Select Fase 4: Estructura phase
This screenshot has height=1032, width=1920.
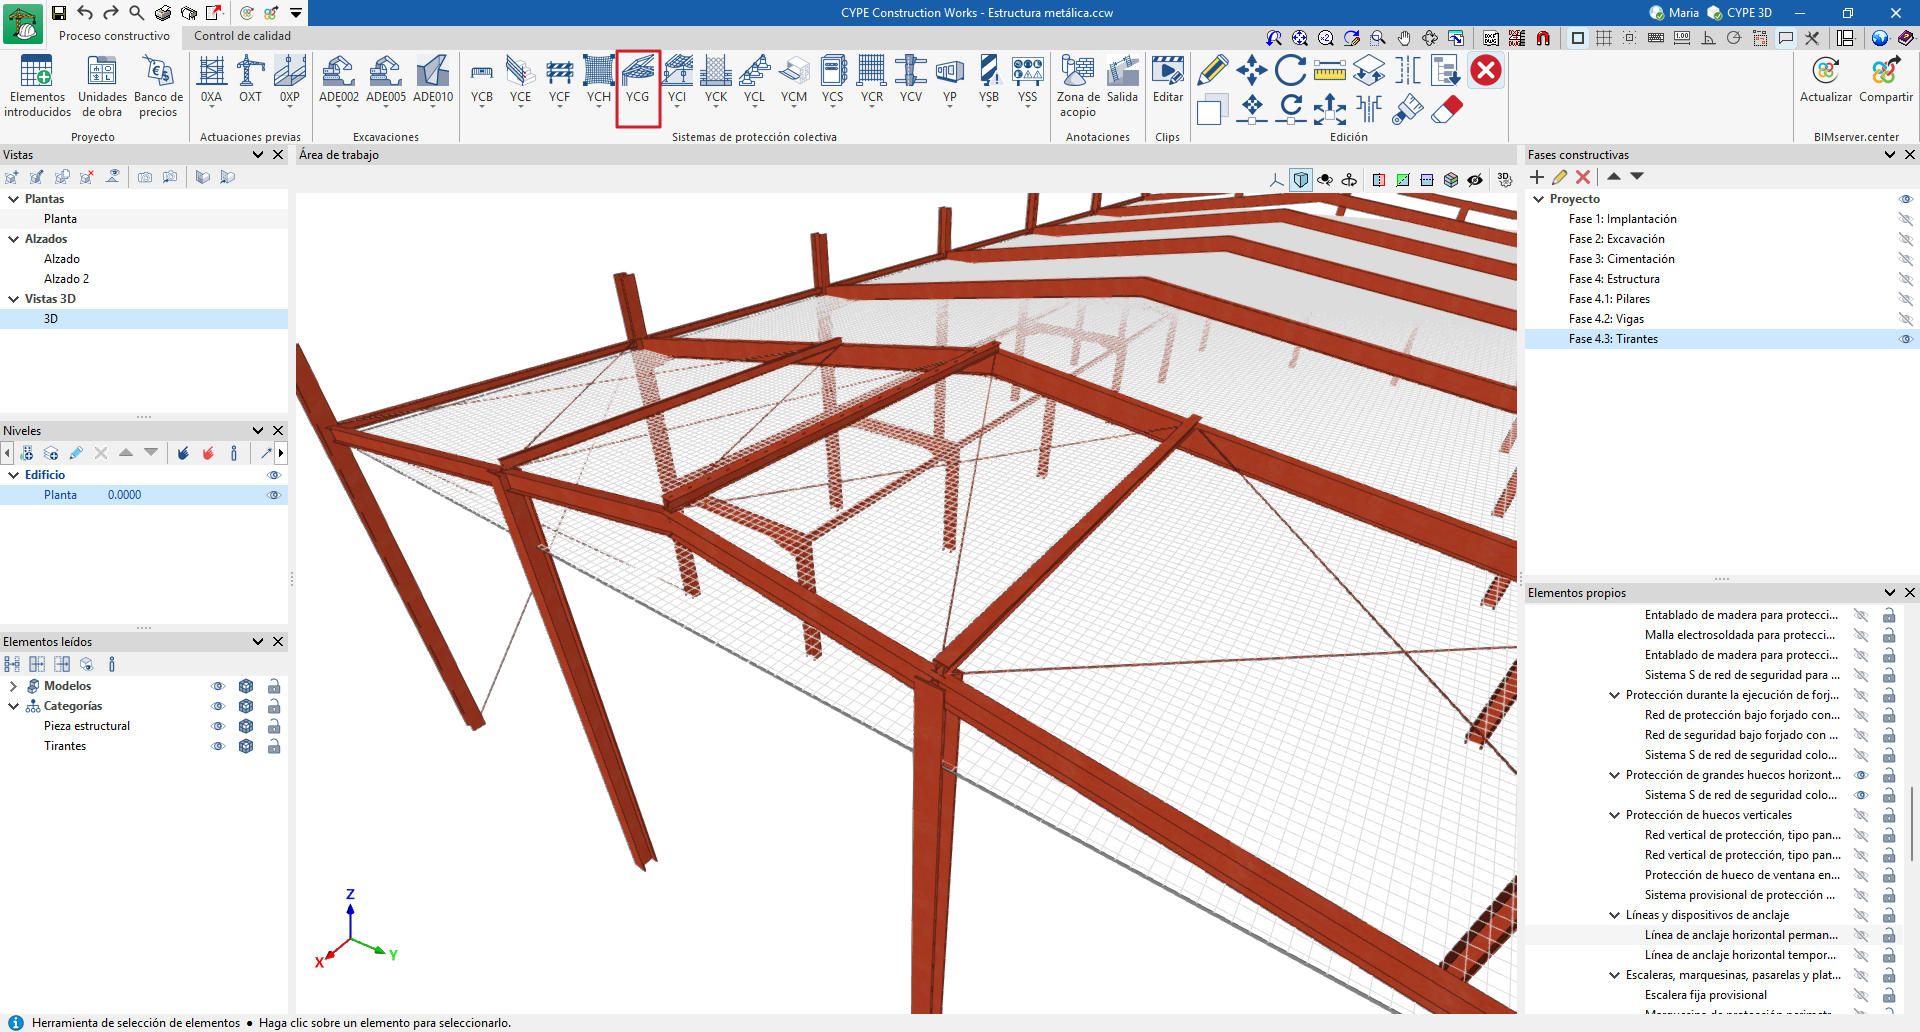1614,279
